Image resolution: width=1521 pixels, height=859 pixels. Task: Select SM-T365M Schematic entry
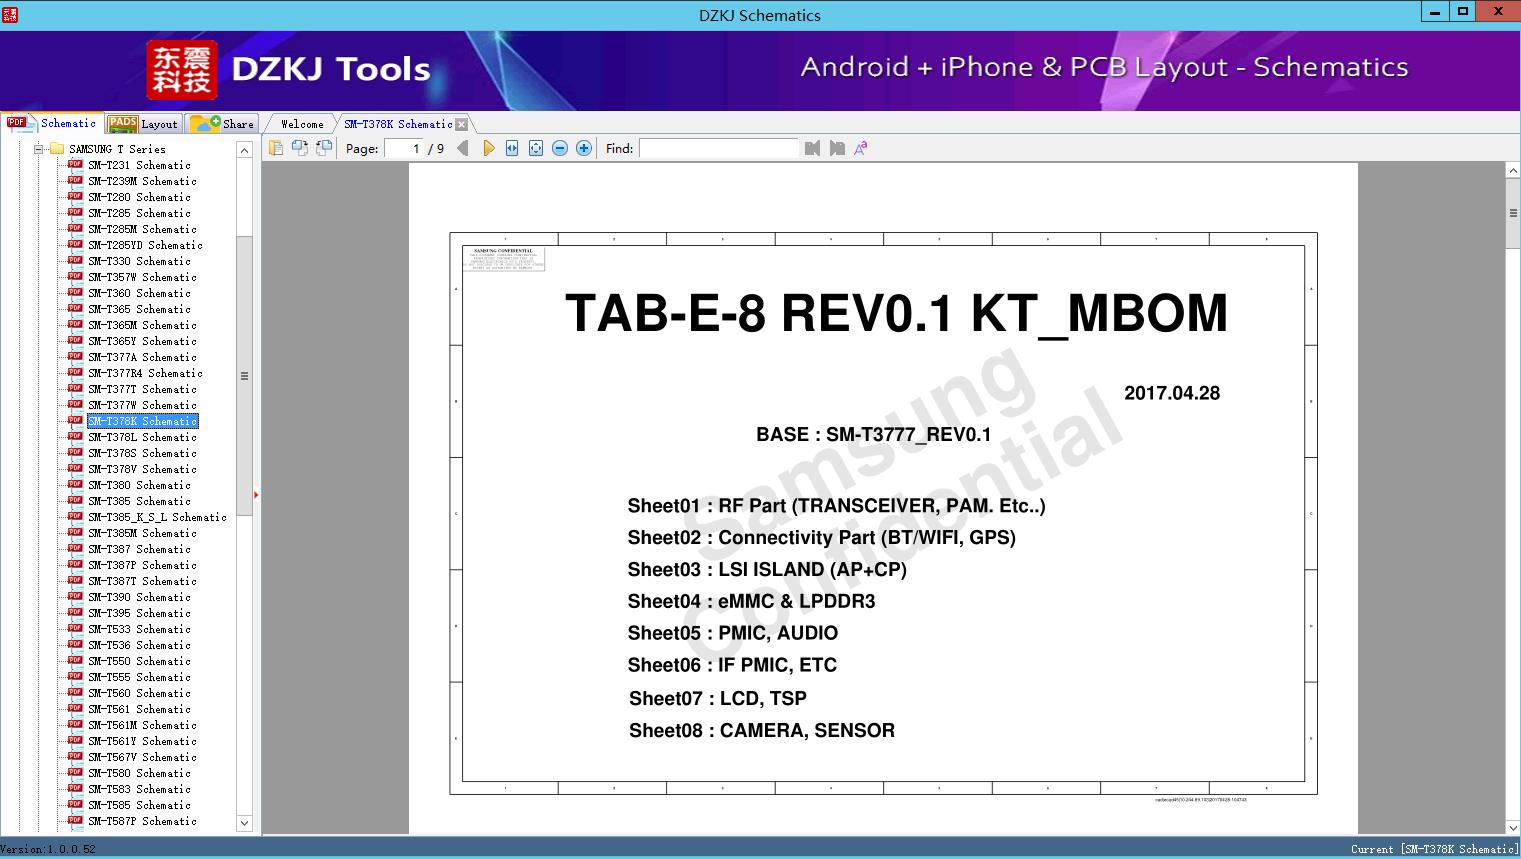point(142,325)
